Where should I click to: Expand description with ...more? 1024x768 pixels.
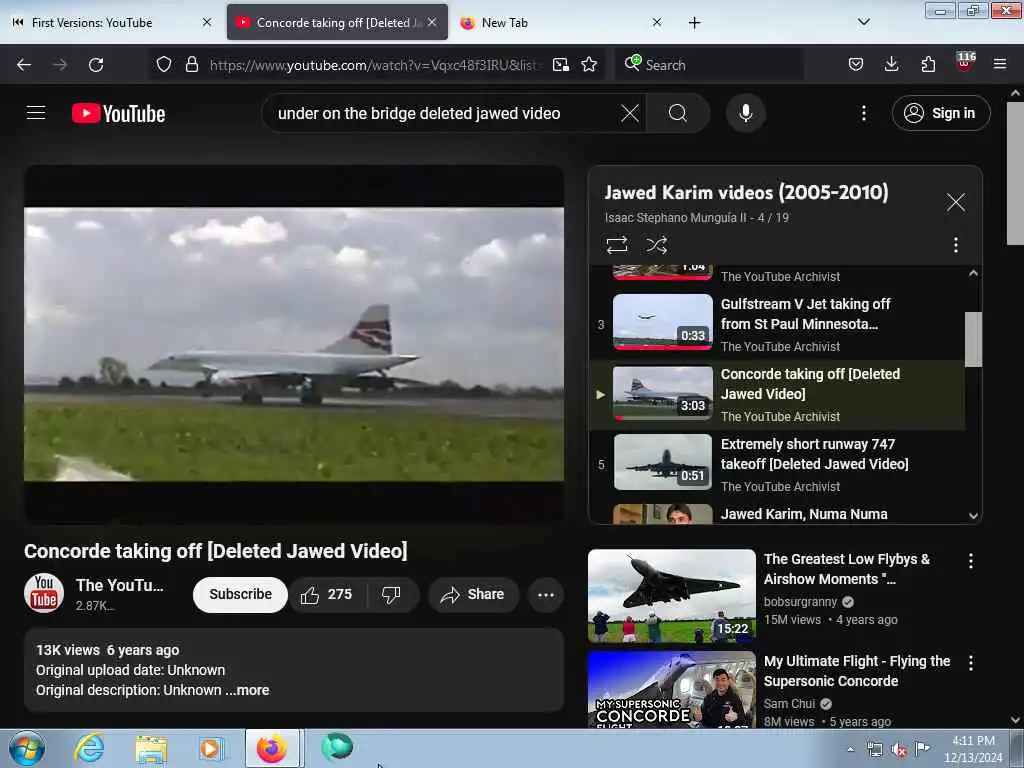[248, 690]
